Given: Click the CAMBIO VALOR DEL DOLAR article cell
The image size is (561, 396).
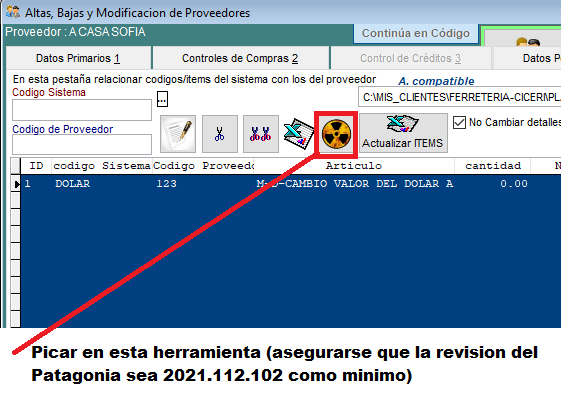Looking at the screenshot, I should 354,184.
